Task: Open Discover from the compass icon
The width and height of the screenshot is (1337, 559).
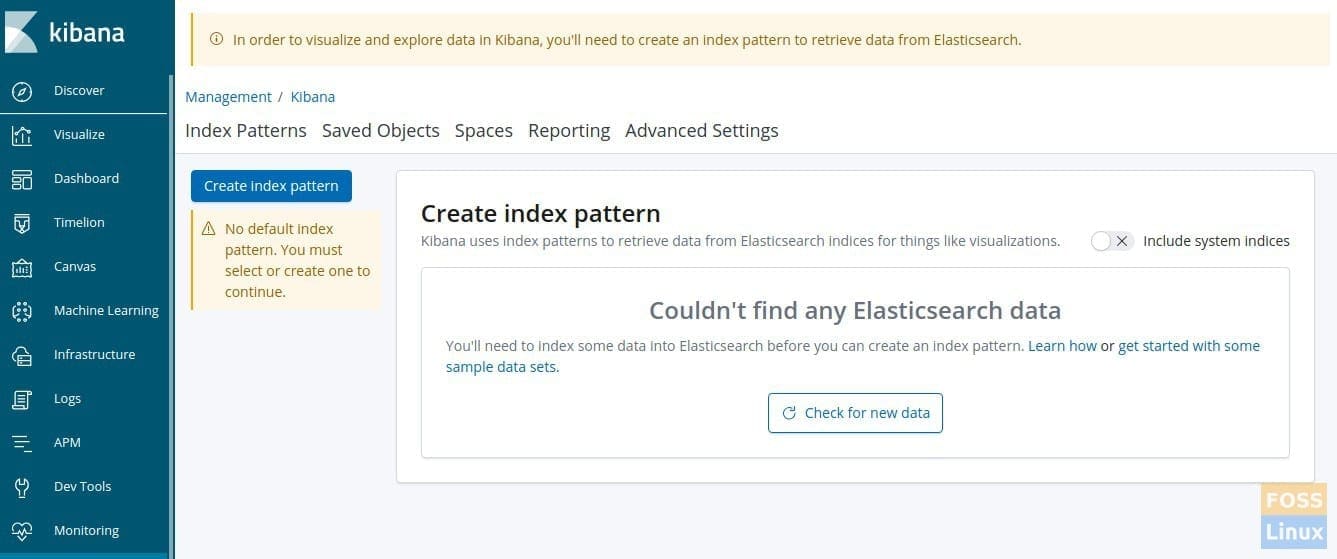Action: coord(22,91)
